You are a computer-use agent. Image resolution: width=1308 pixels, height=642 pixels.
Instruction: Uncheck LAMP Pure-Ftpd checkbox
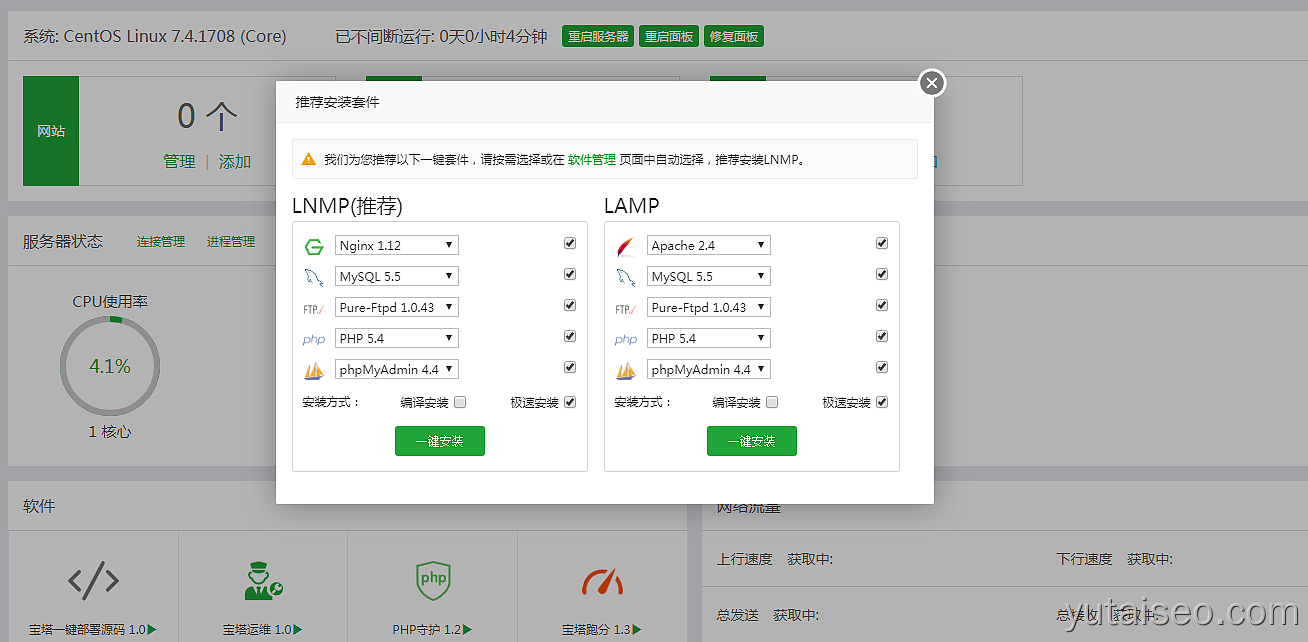tap(882, 305)
